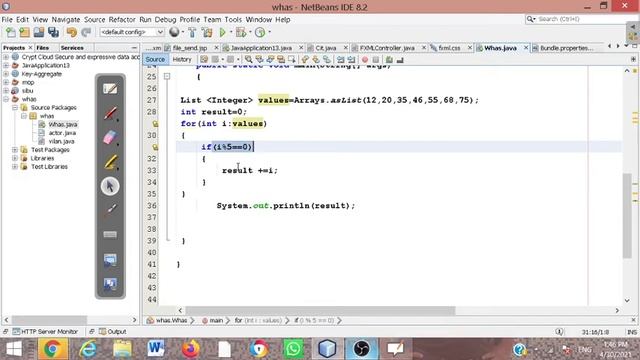Viewport: 640px width, 360px height.
Task: Expand the mop project node
Action: [6, 82]
